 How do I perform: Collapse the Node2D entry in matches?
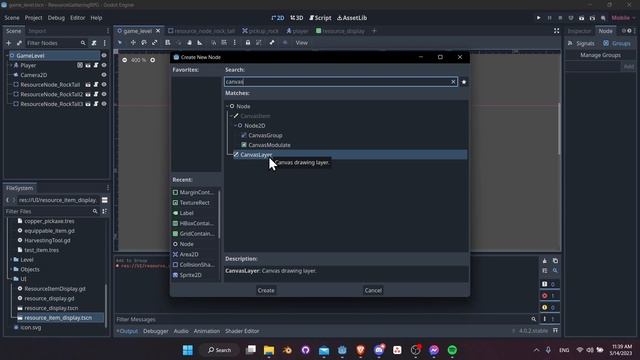coord(236,126)
